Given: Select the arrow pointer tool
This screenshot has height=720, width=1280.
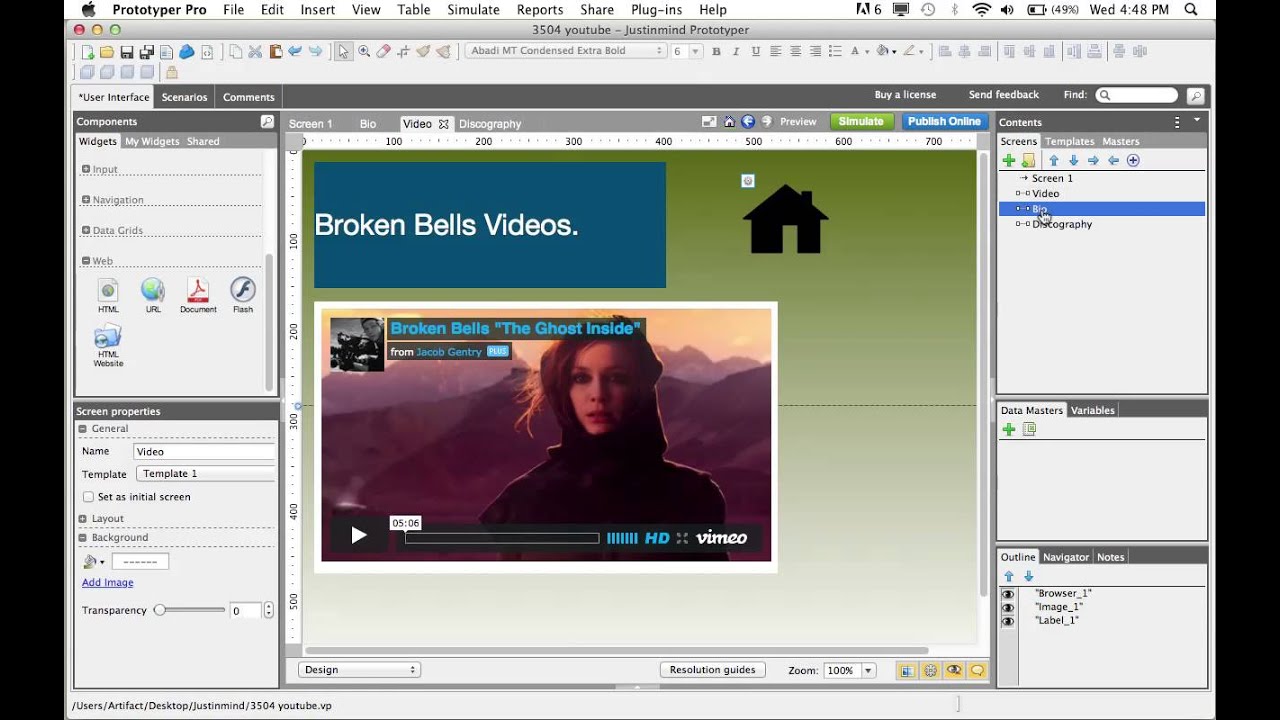Looking at the screenshot, I should (x=344, y=51).
